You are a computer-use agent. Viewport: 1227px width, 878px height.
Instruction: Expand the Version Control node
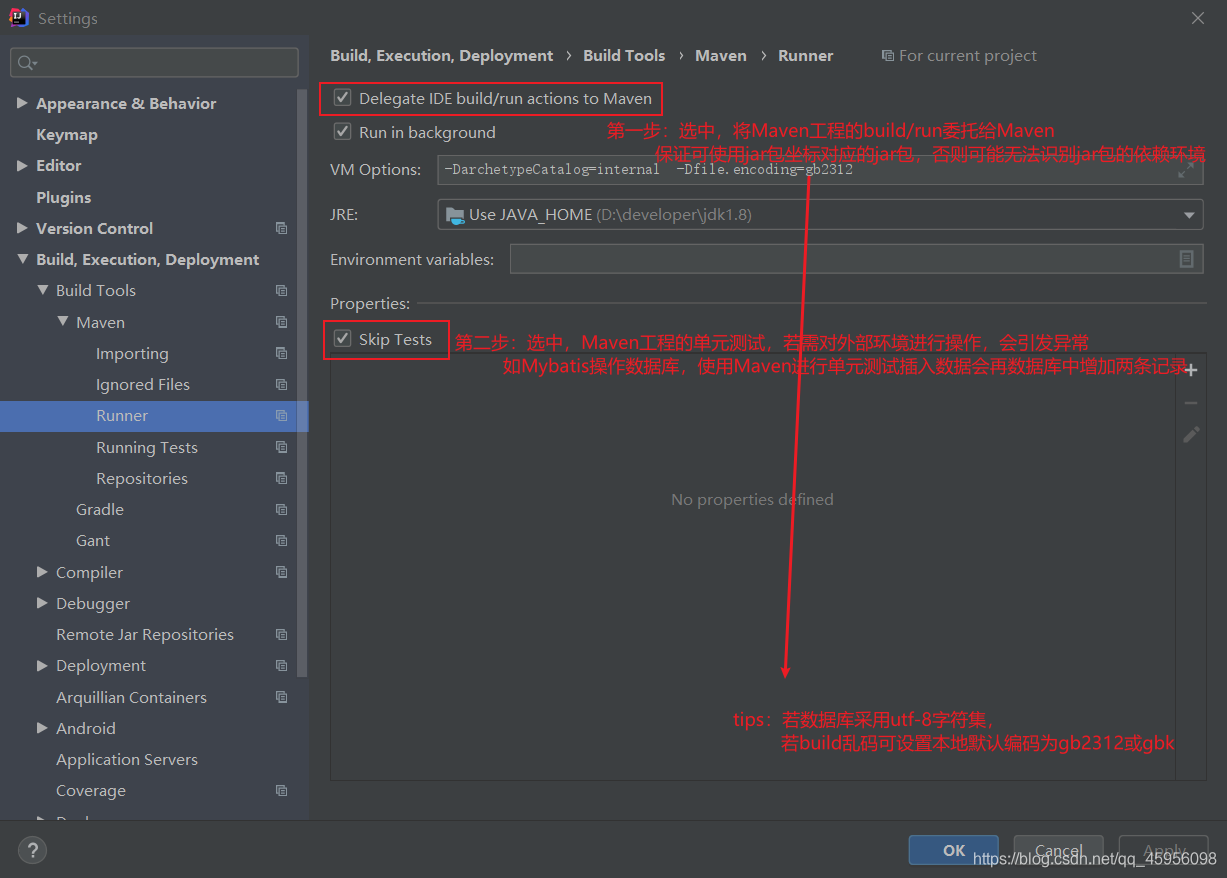[22, 228]
